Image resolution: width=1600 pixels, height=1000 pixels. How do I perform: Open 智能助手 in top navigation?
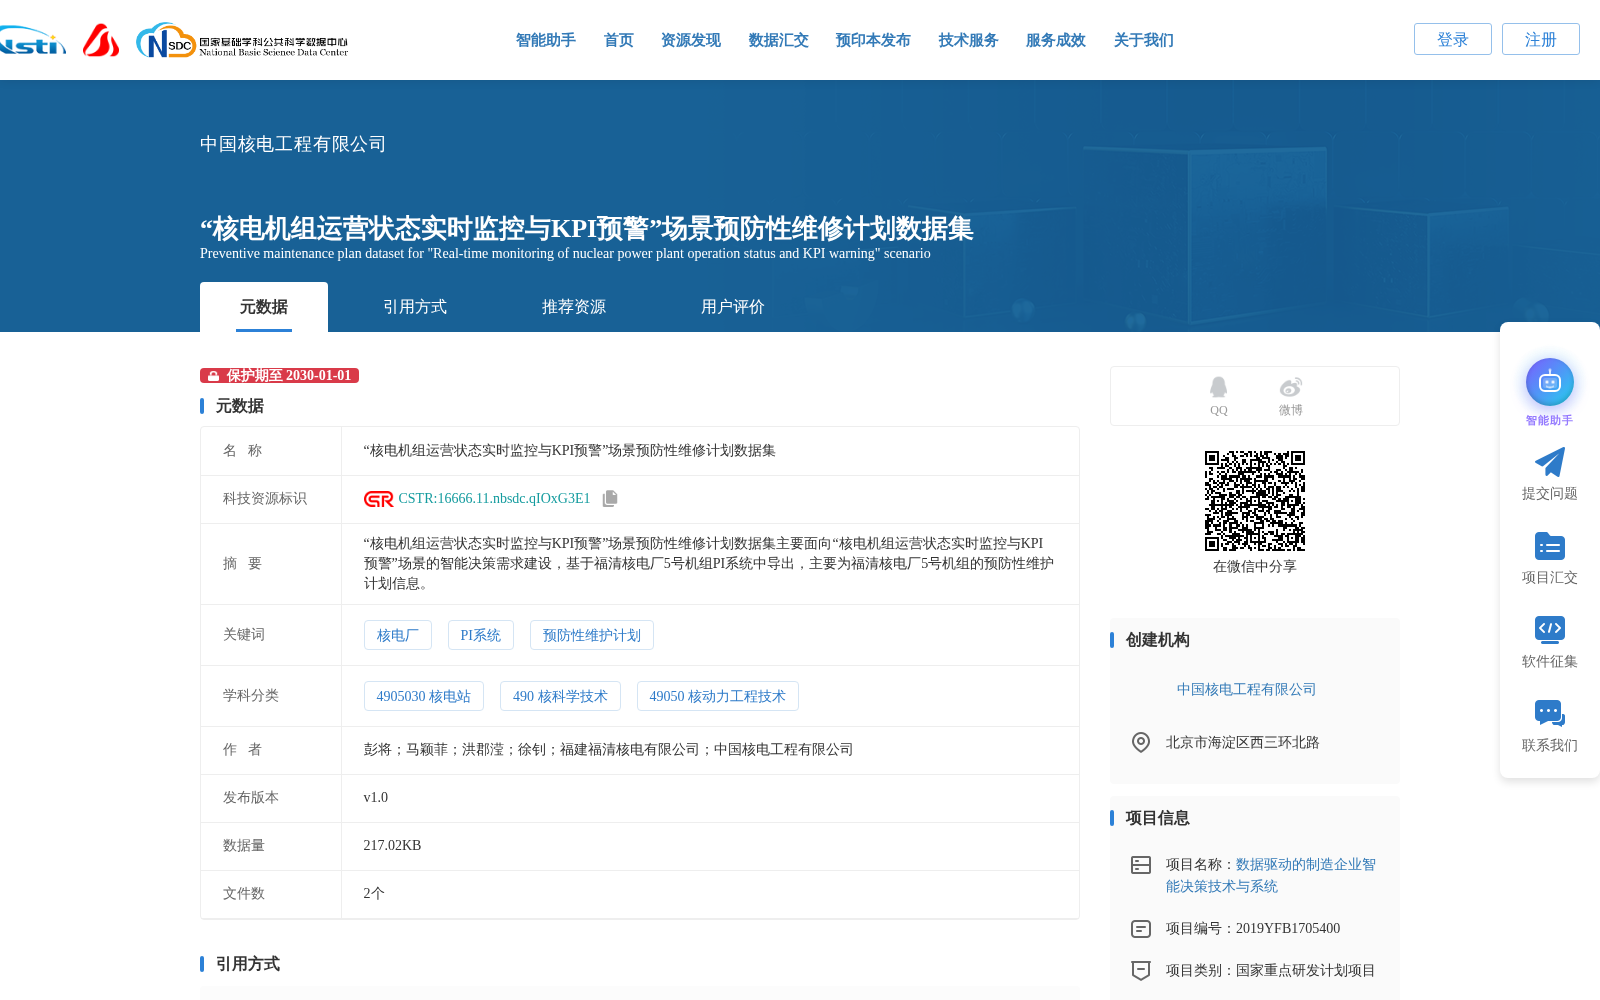[x=546, y=40]
